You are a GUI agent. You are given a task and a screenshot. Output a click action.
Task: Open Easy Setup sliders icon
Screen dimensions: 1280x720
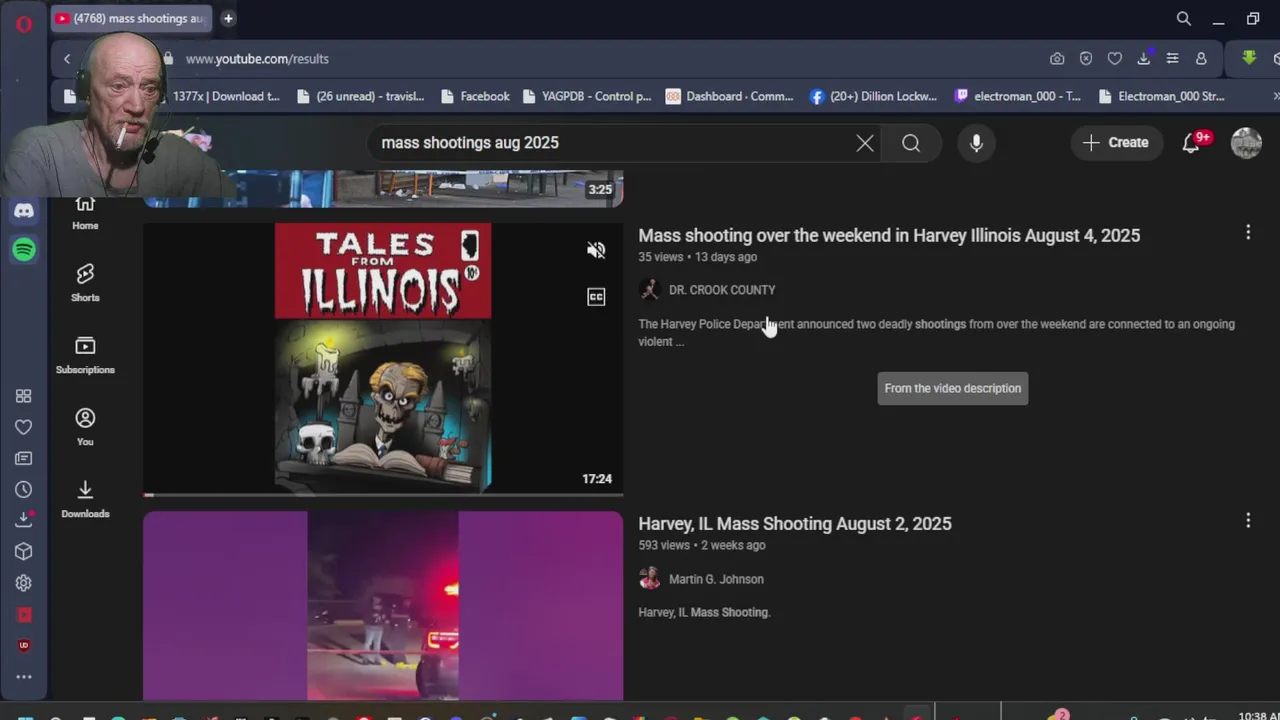(x=1173, y=59)
